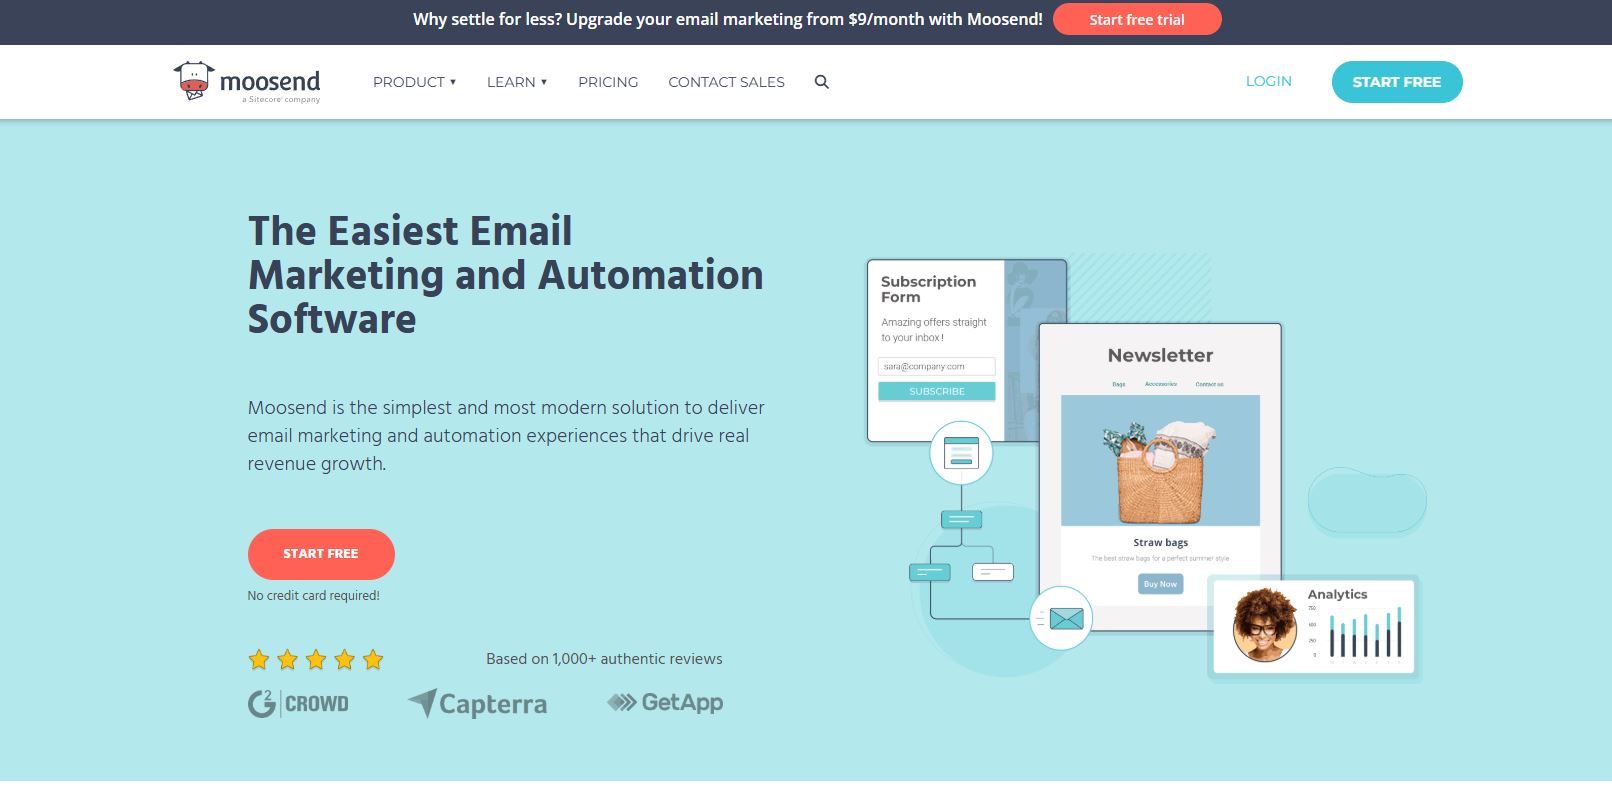
Task: Click the Newsletter heading
Action: point(1160,355)
